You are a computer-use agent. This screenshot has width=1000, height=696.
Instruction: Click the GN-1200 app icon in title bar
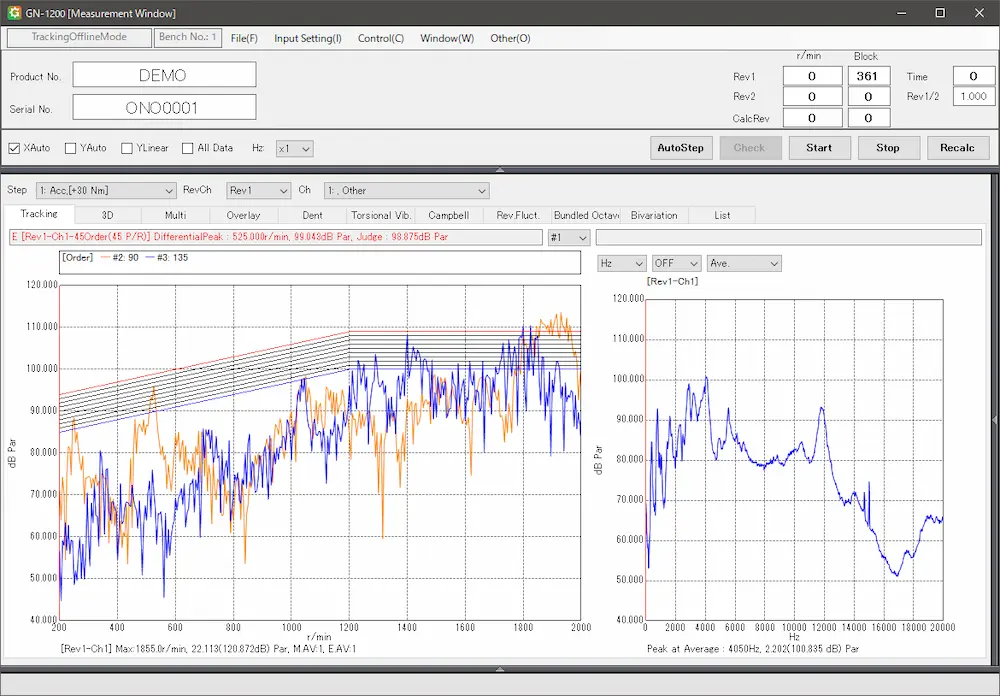click(x=13, y=13)
